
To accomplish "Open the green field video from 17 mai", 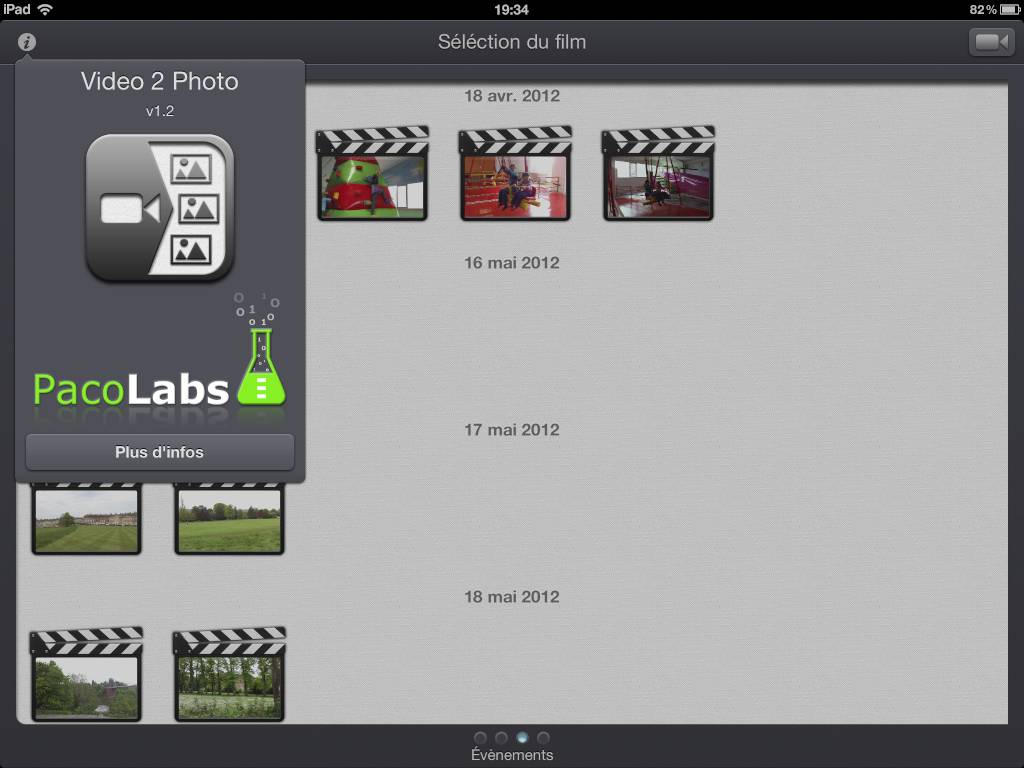I will (x=229, y=519).
